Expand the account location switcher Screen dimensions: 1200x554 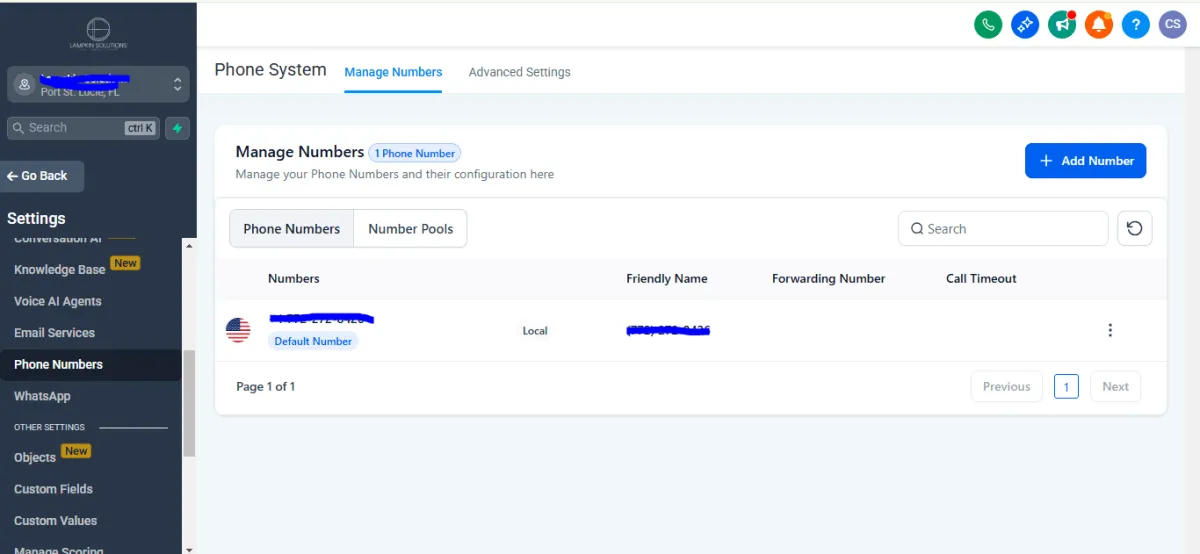[98, 84]
